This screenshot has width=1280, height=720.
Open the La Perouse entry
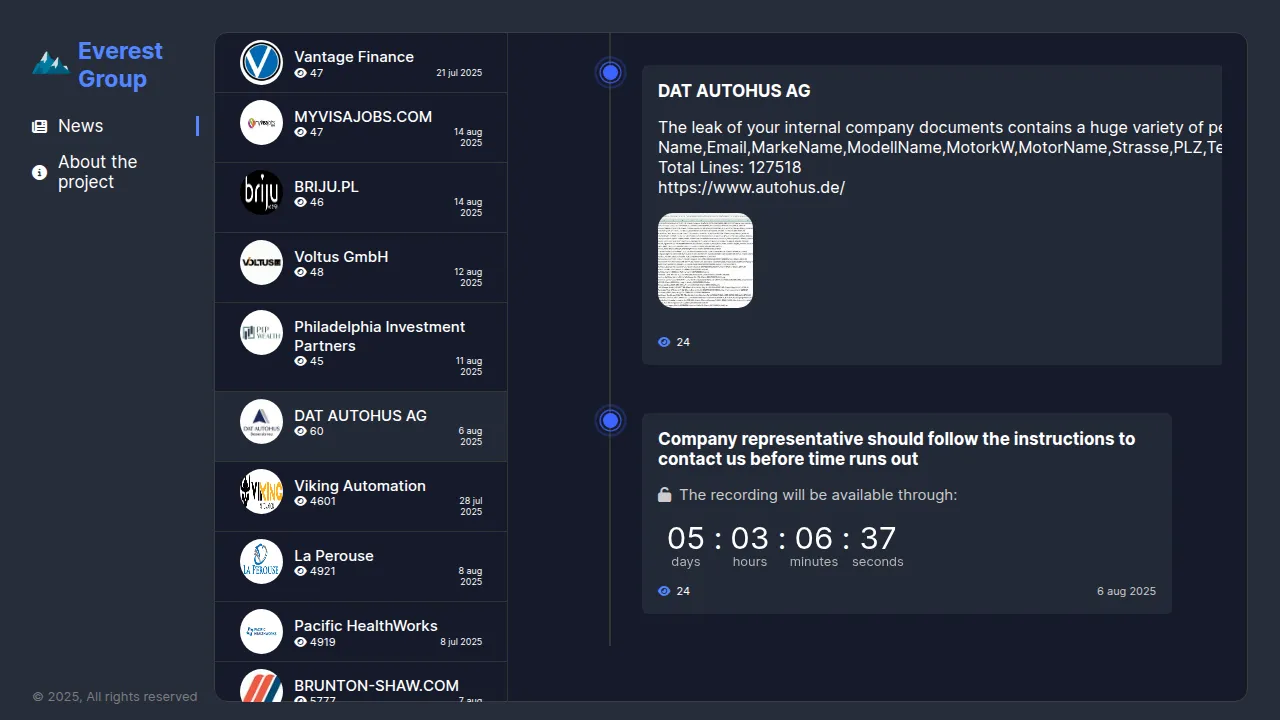coord(334,556)
